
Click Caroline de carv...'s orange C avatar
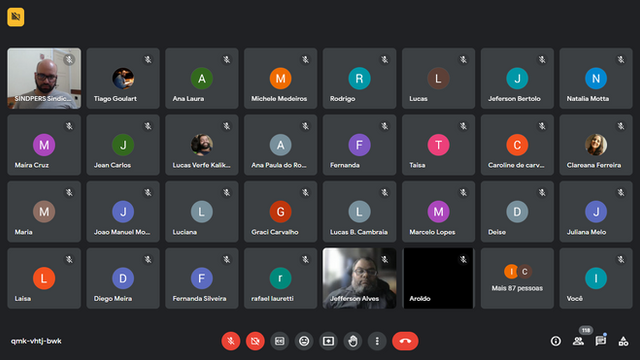coord(517,145)
